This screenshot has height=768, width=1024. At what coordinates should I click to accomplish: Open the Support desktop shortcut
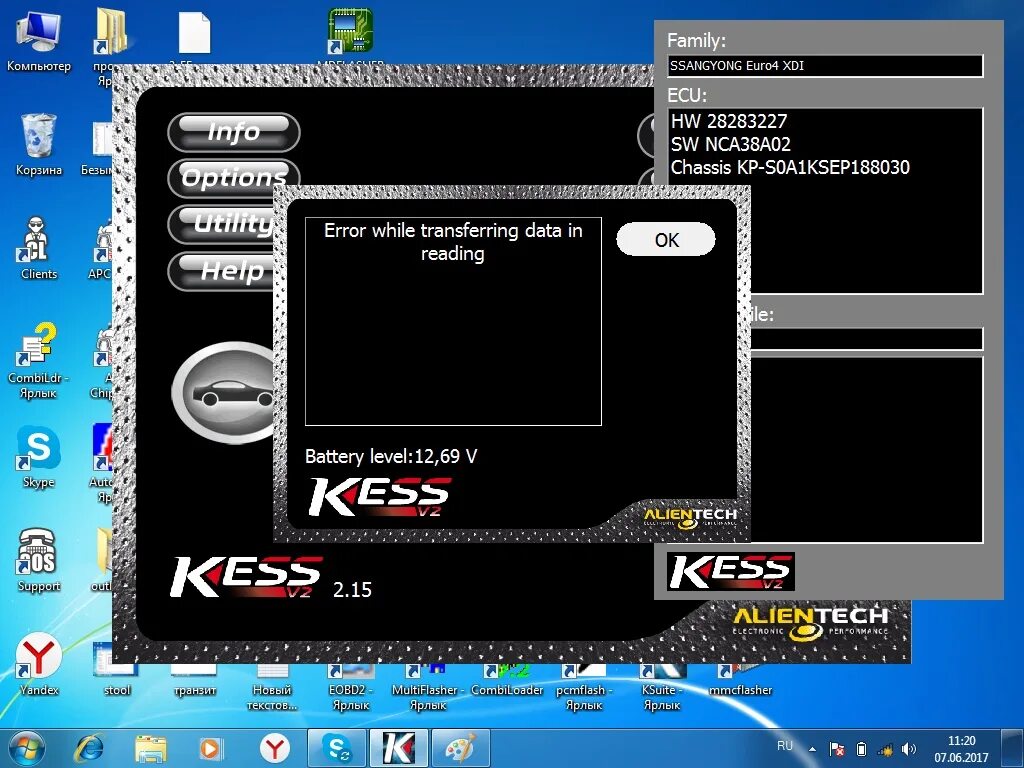coord(39,560)
